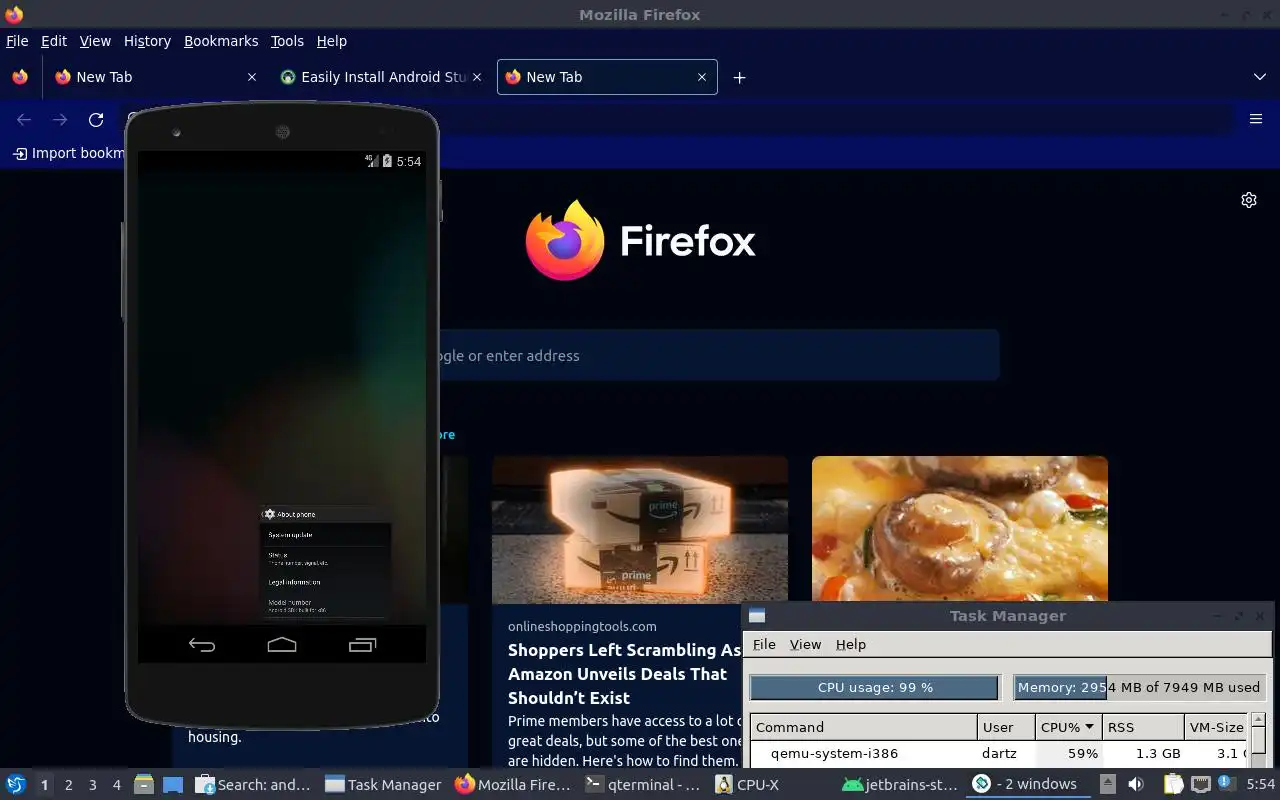The height and width of the screenshot is (800, 1280).
Task: Open the volume control tray icon
Action: [1136, 785]
